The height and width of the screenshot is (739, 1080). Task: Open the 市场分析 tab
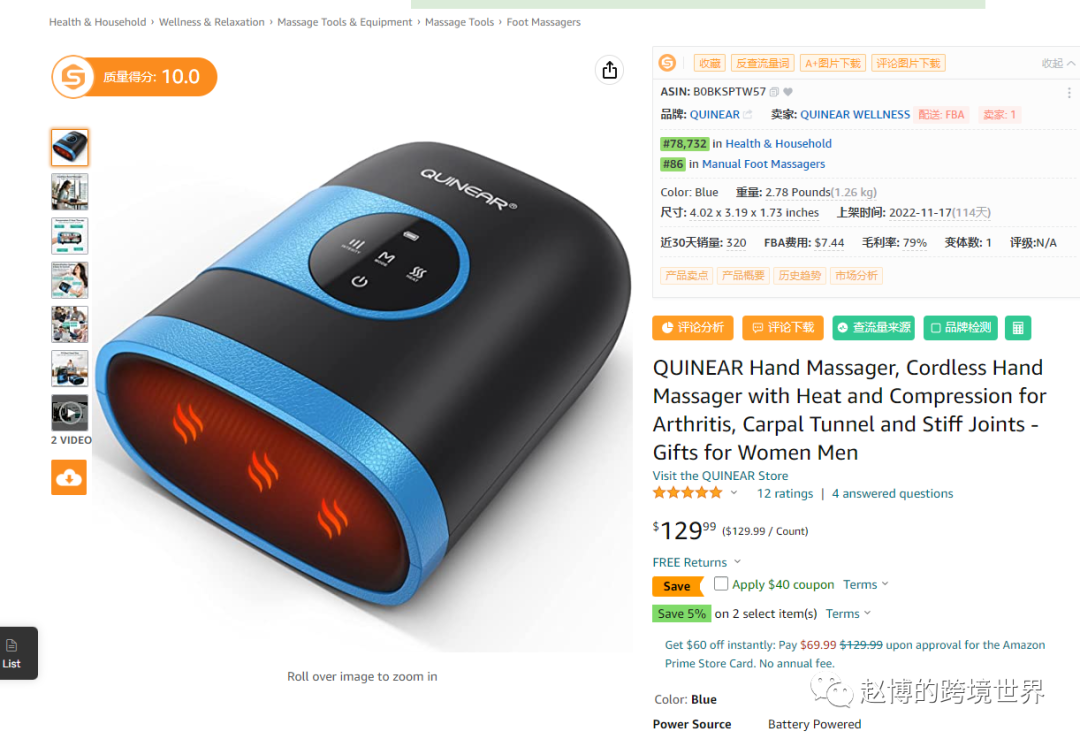click(x=856, y=275)
